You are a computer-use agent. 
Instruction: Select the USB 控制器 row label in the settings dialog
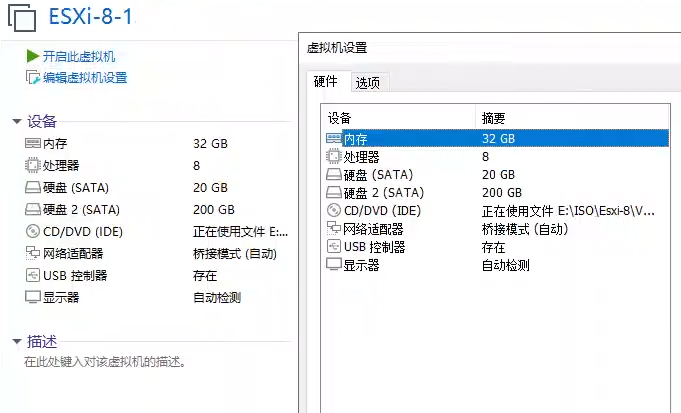[375, 247]
